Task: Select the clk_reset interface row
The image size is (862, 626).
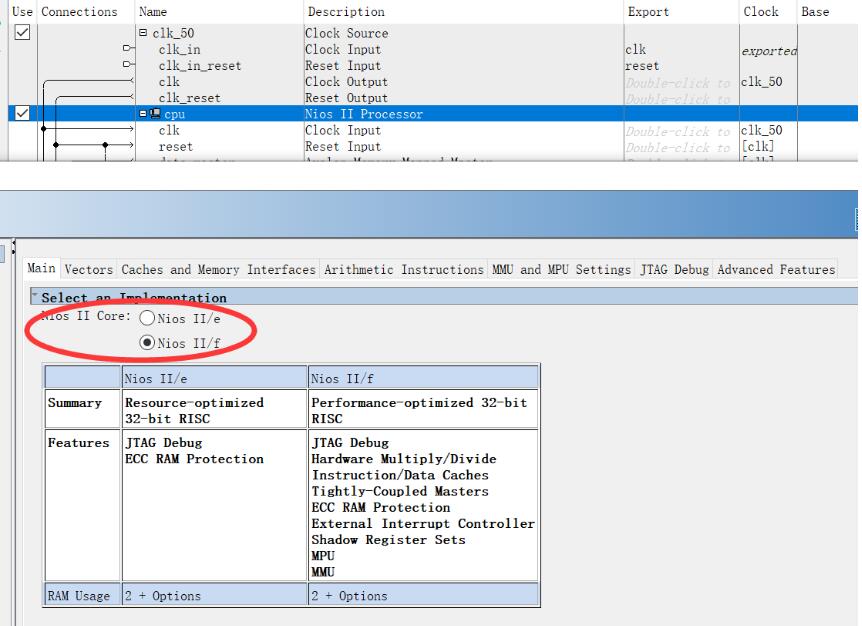Action: [190, 98]
